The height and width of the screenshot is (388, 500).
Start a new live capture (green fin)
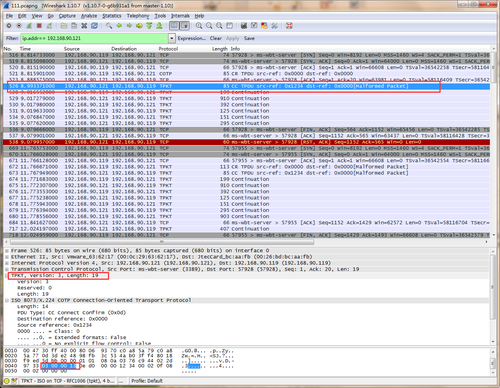29,26
